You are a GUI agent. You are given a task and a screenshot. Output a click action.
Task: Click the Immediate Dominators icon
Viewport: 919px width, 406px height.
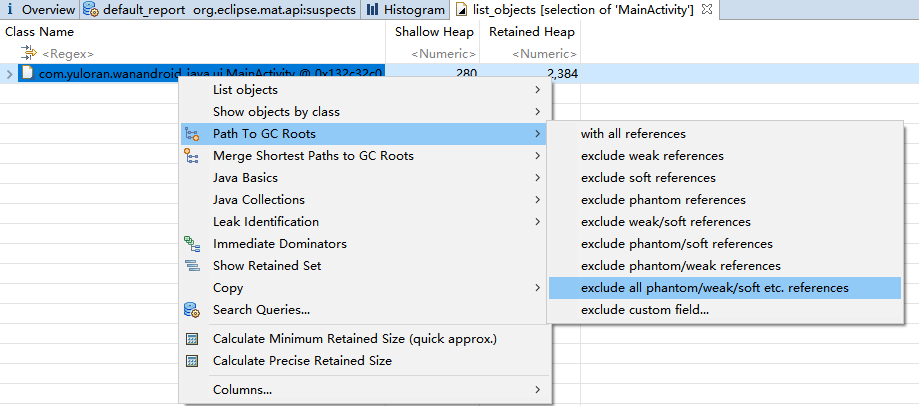(x=192, y=244)
